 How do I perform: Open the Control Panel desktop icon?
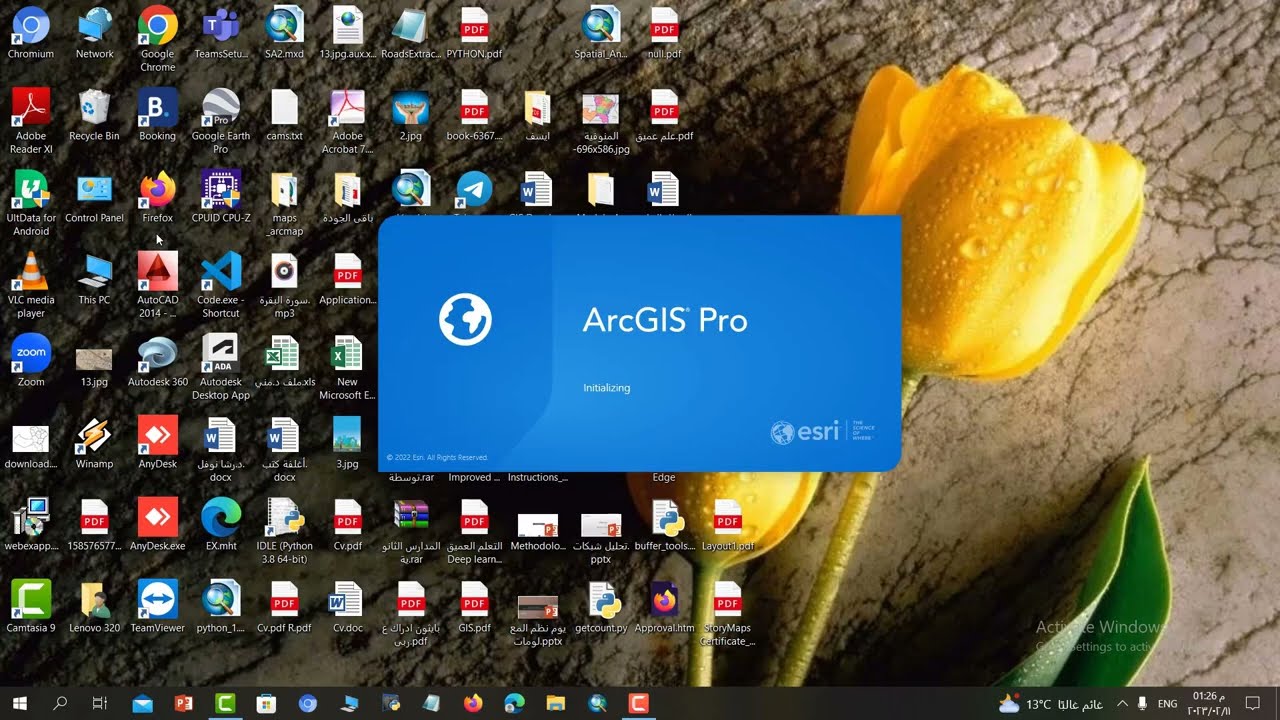(95, 197)
